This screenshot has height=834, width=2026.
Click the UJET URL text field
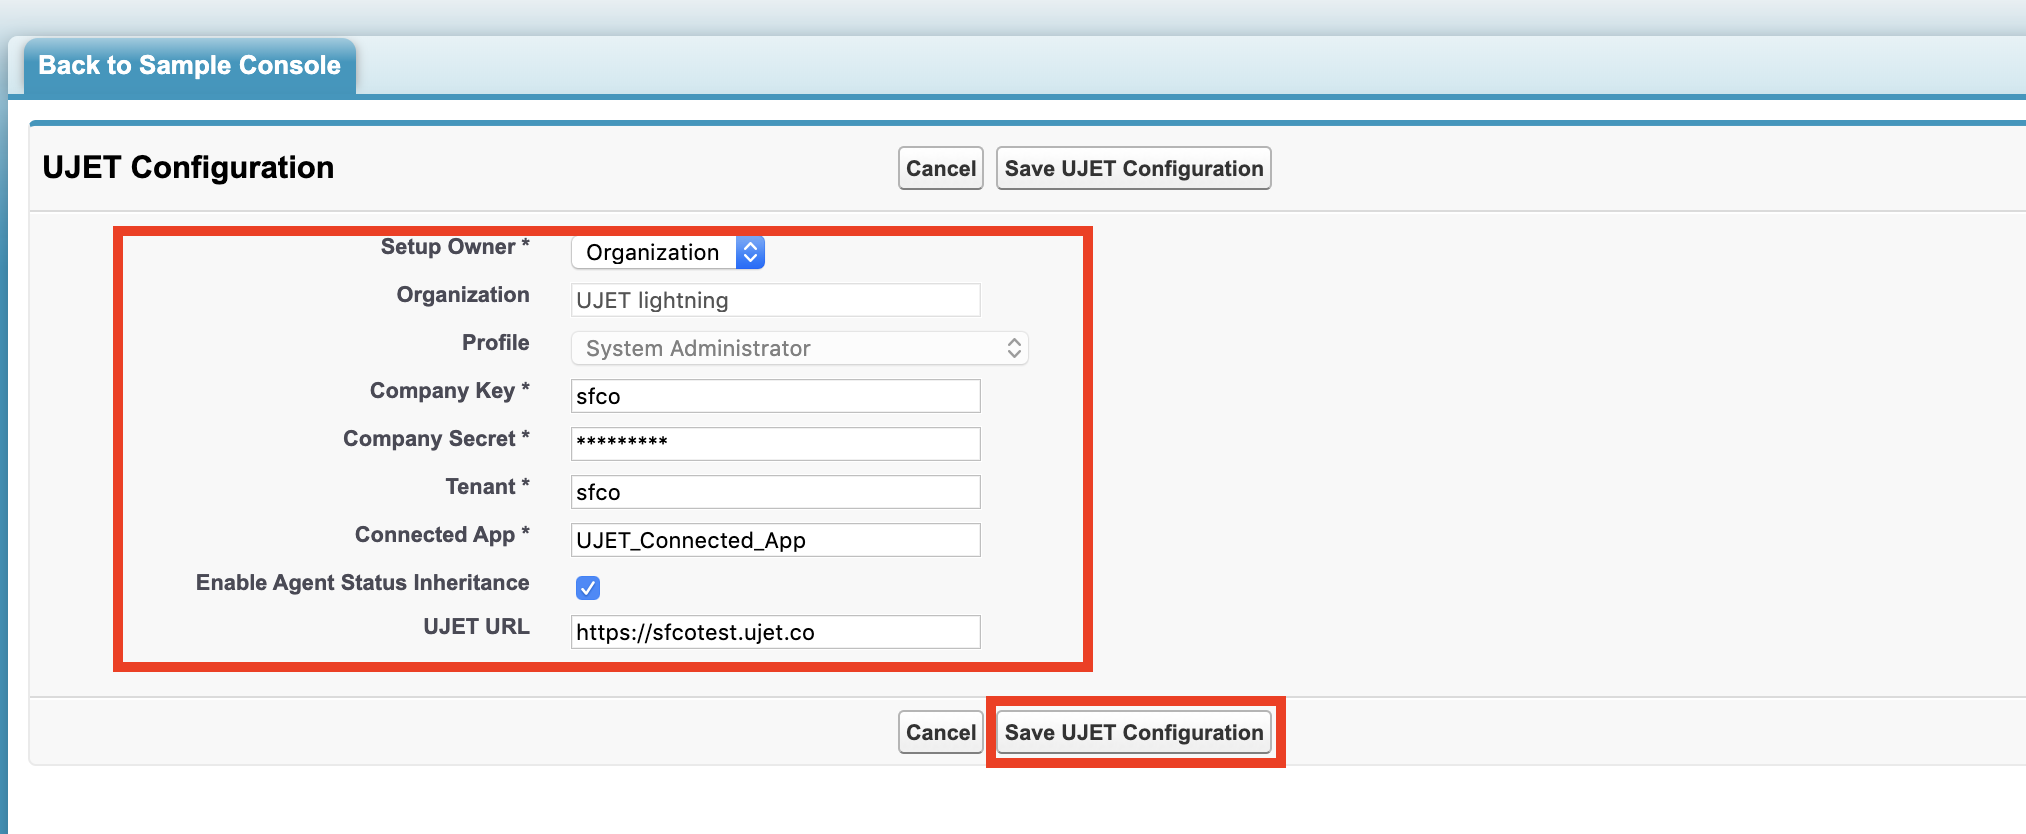point(775,633)
